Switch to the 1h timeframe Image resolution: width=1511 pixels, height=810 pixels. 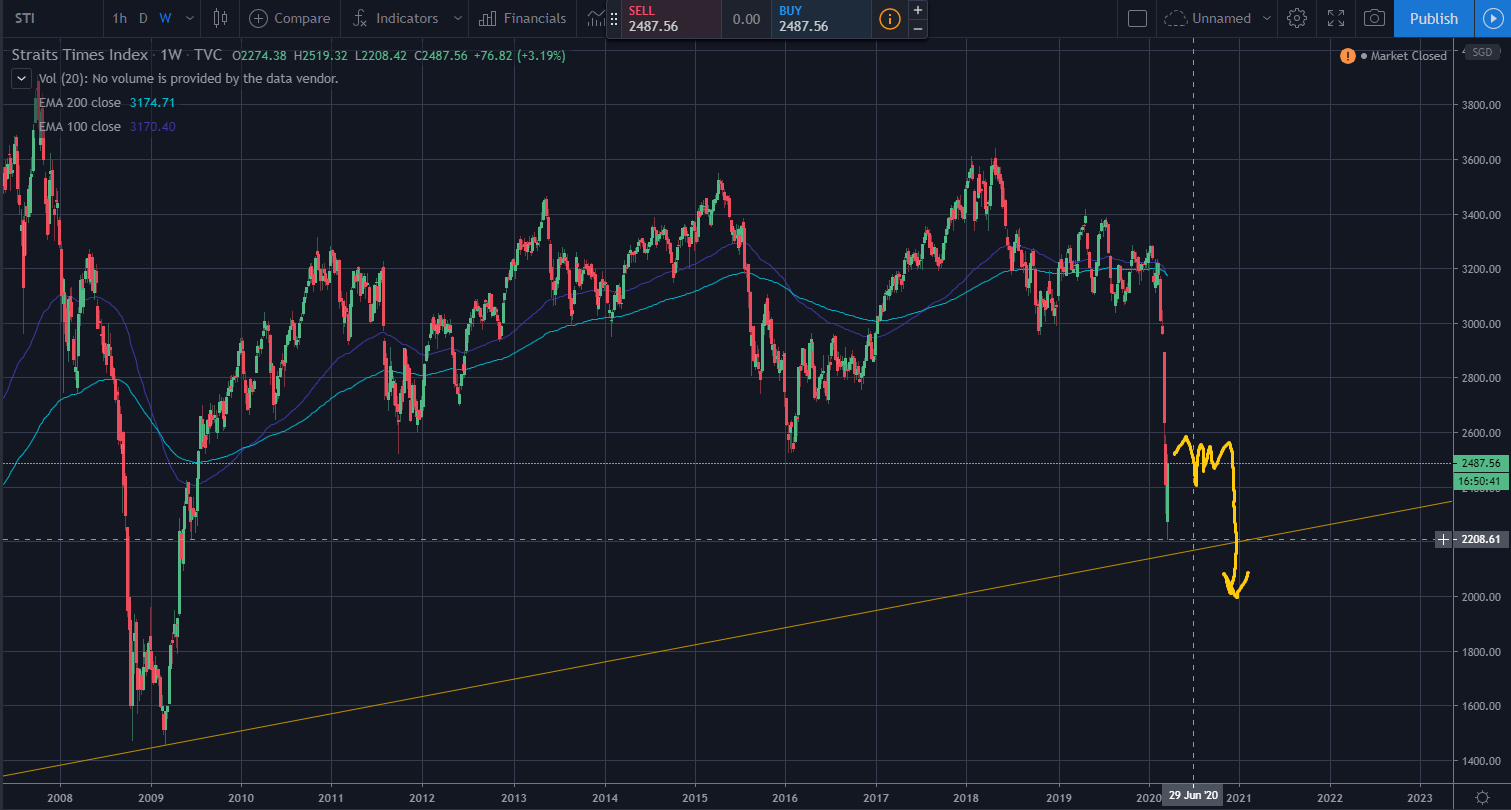(x=120, y=18)
